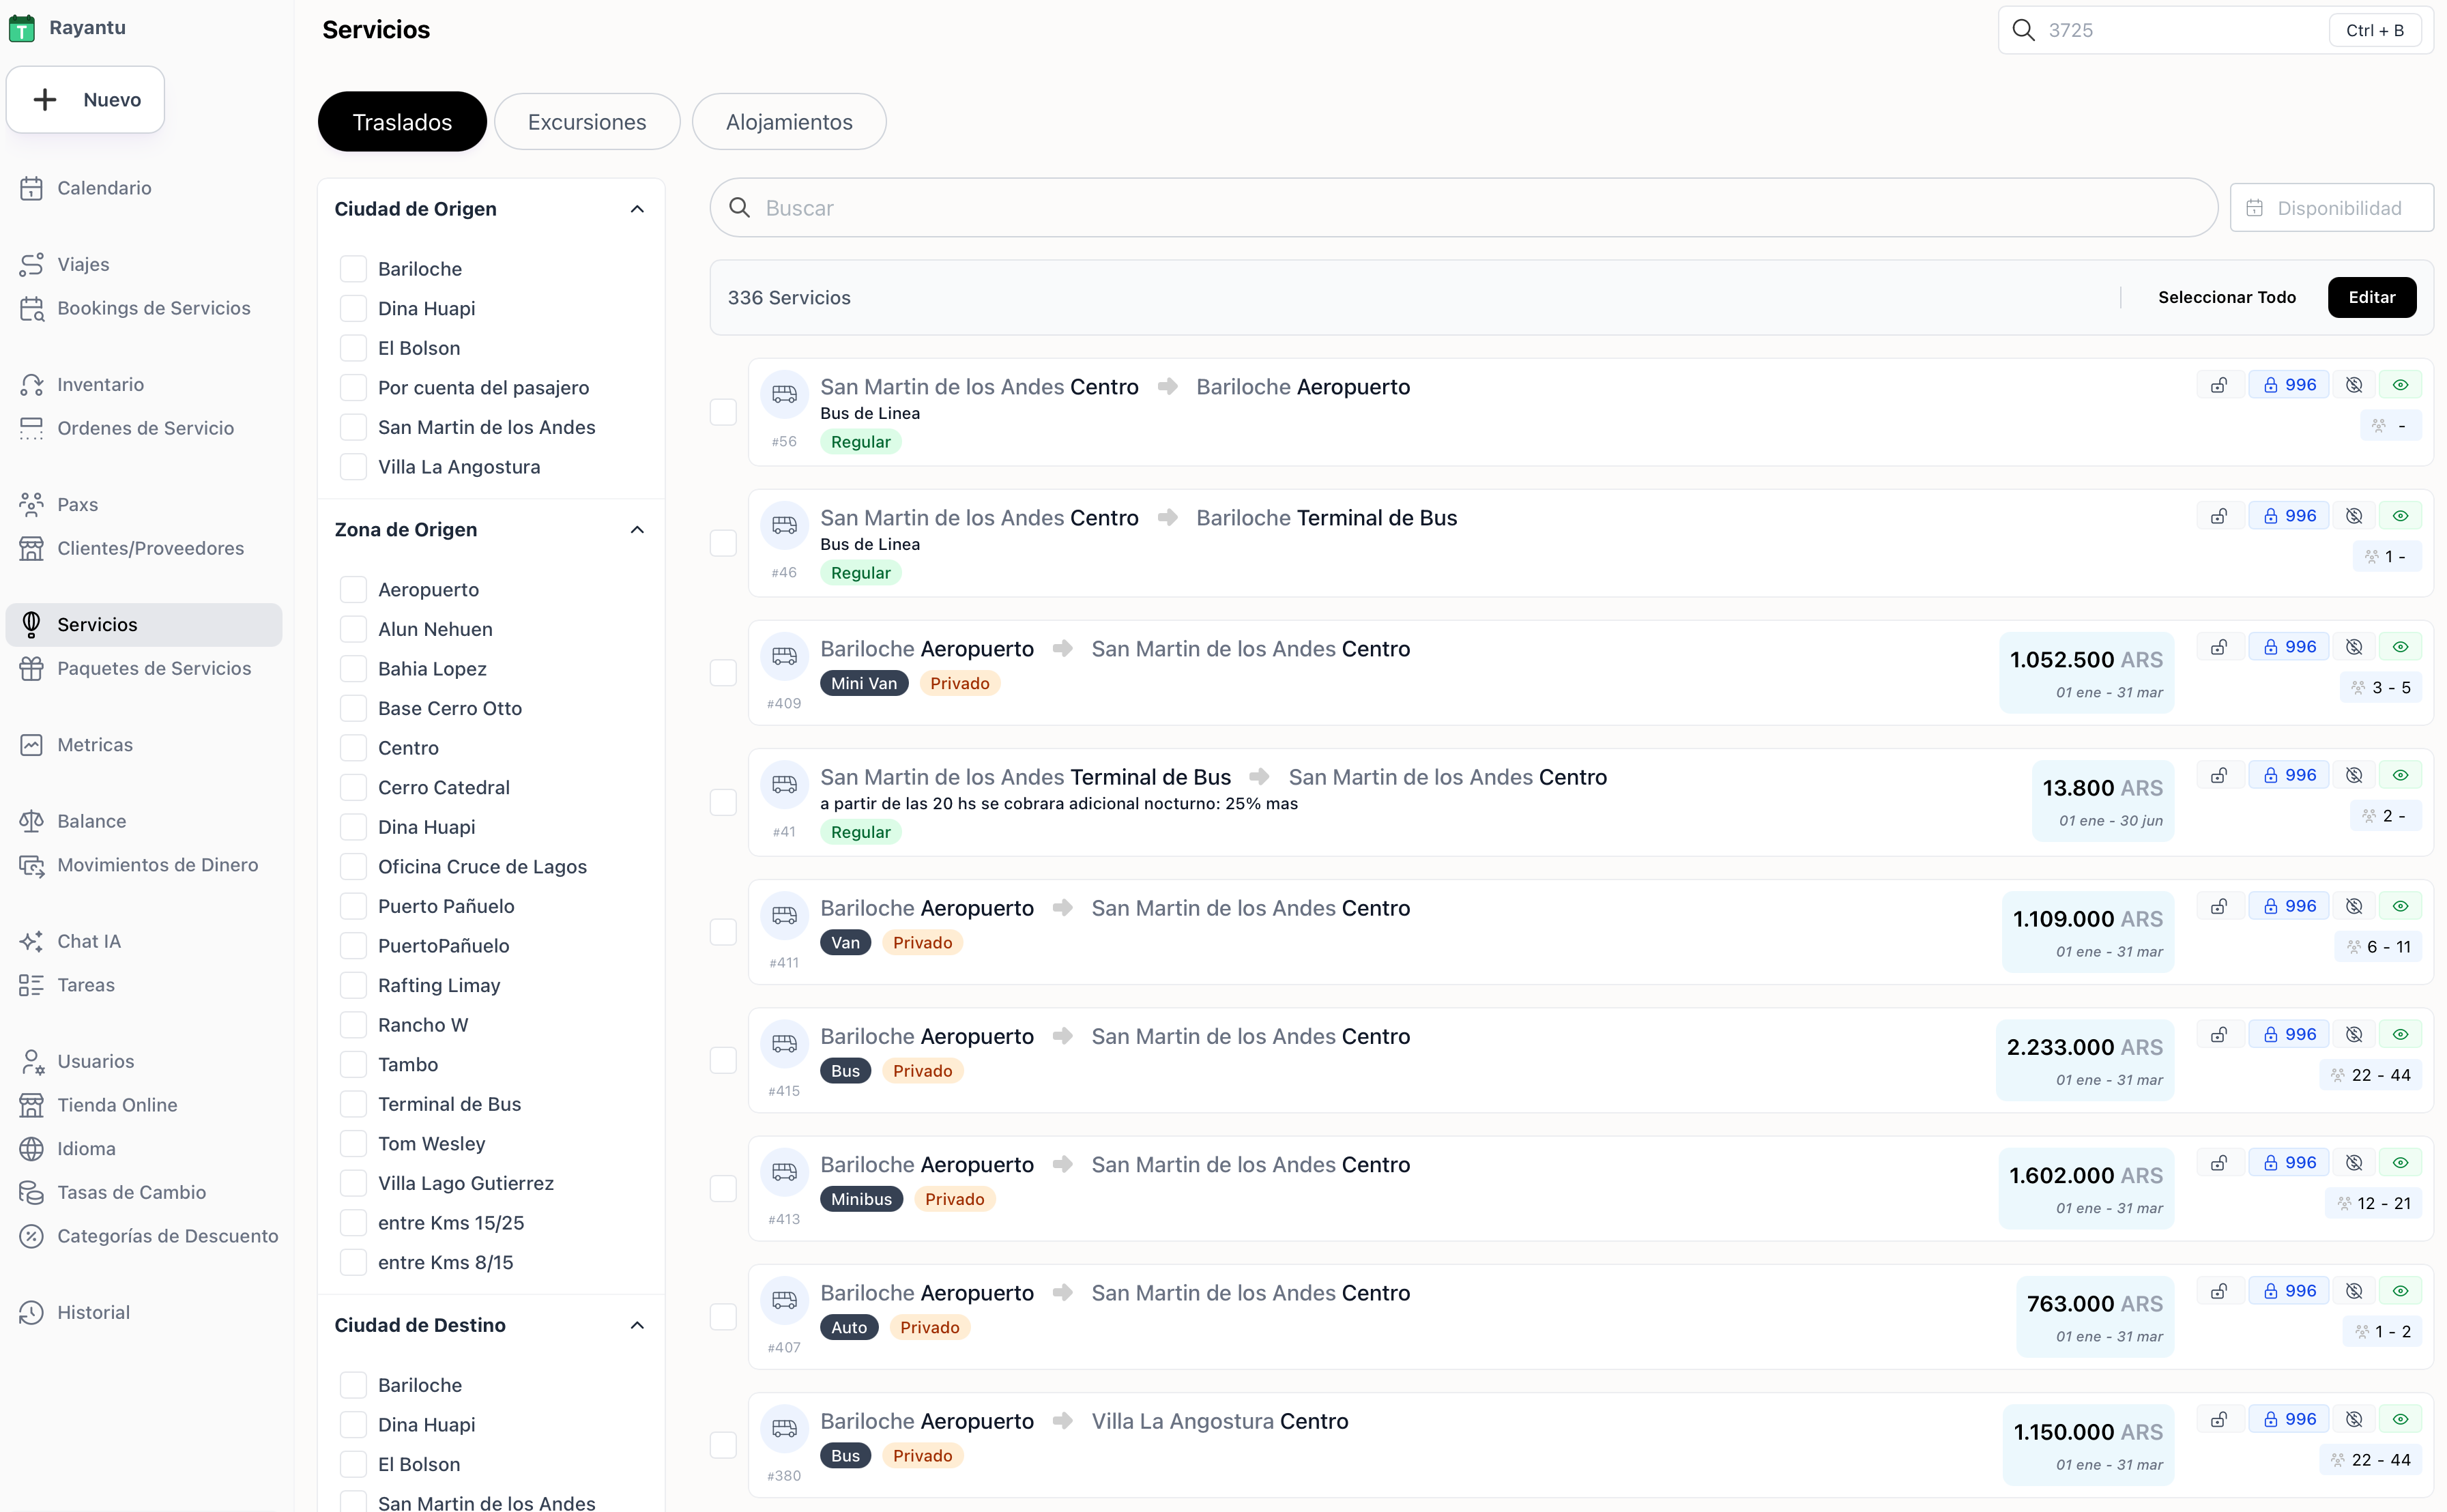Switch to the Excursiones tab
Viewport: 2447px width, 1512px height.
(x=587, y=121)
